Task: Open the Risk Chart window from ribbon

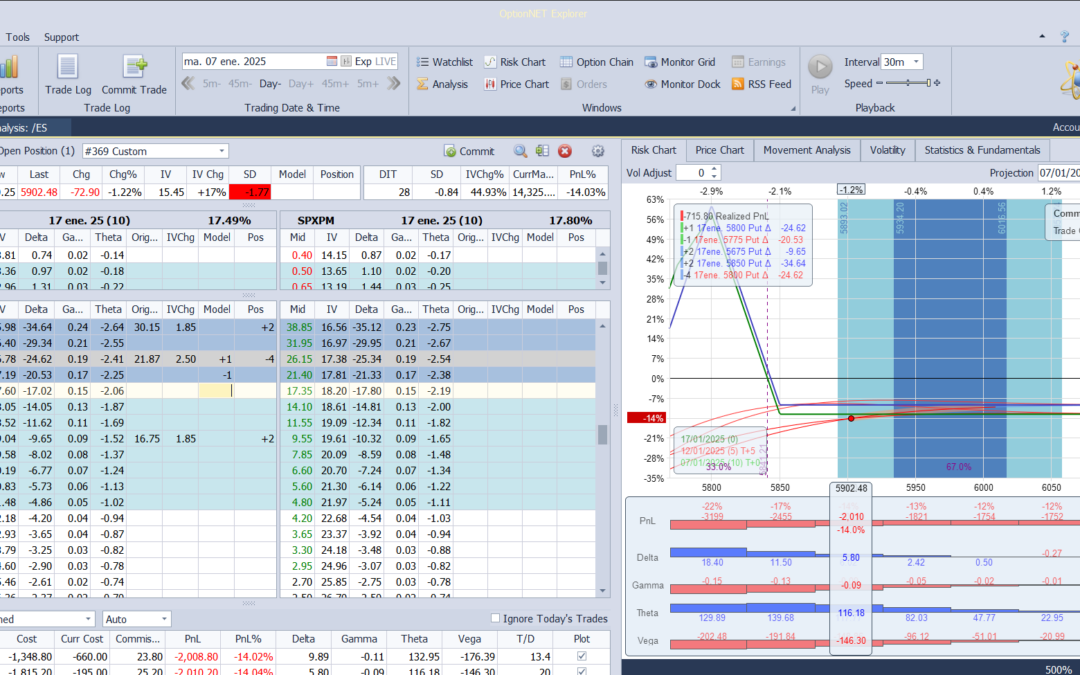Action: click(x=514, y=62)
